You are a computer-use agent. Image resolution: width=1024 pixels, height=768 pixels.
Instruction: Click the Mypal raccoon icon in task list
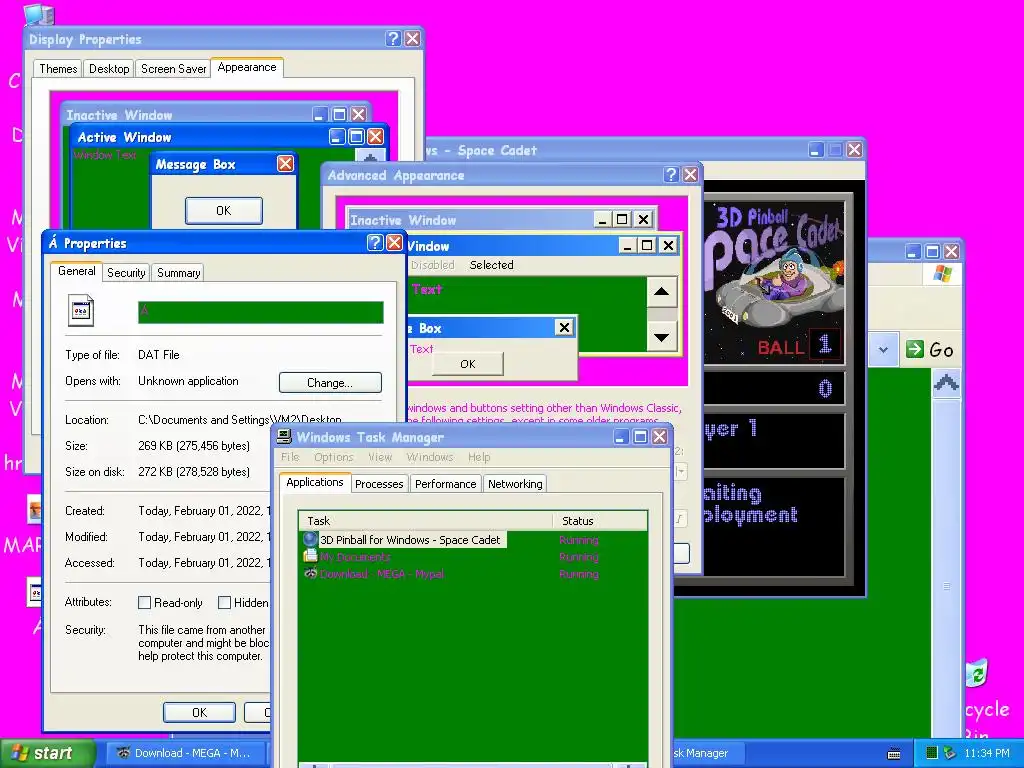tap(310, 573)
